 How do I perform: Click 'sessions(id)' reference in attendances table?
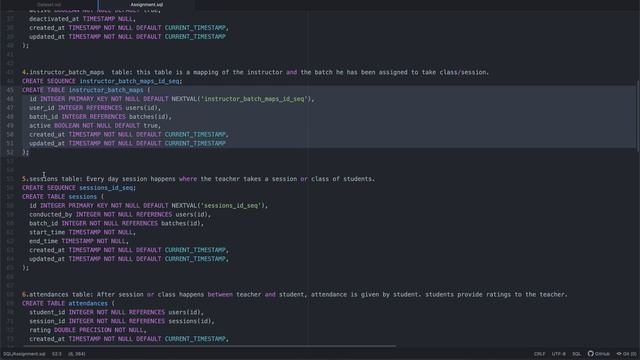click(x=189, y=321)
